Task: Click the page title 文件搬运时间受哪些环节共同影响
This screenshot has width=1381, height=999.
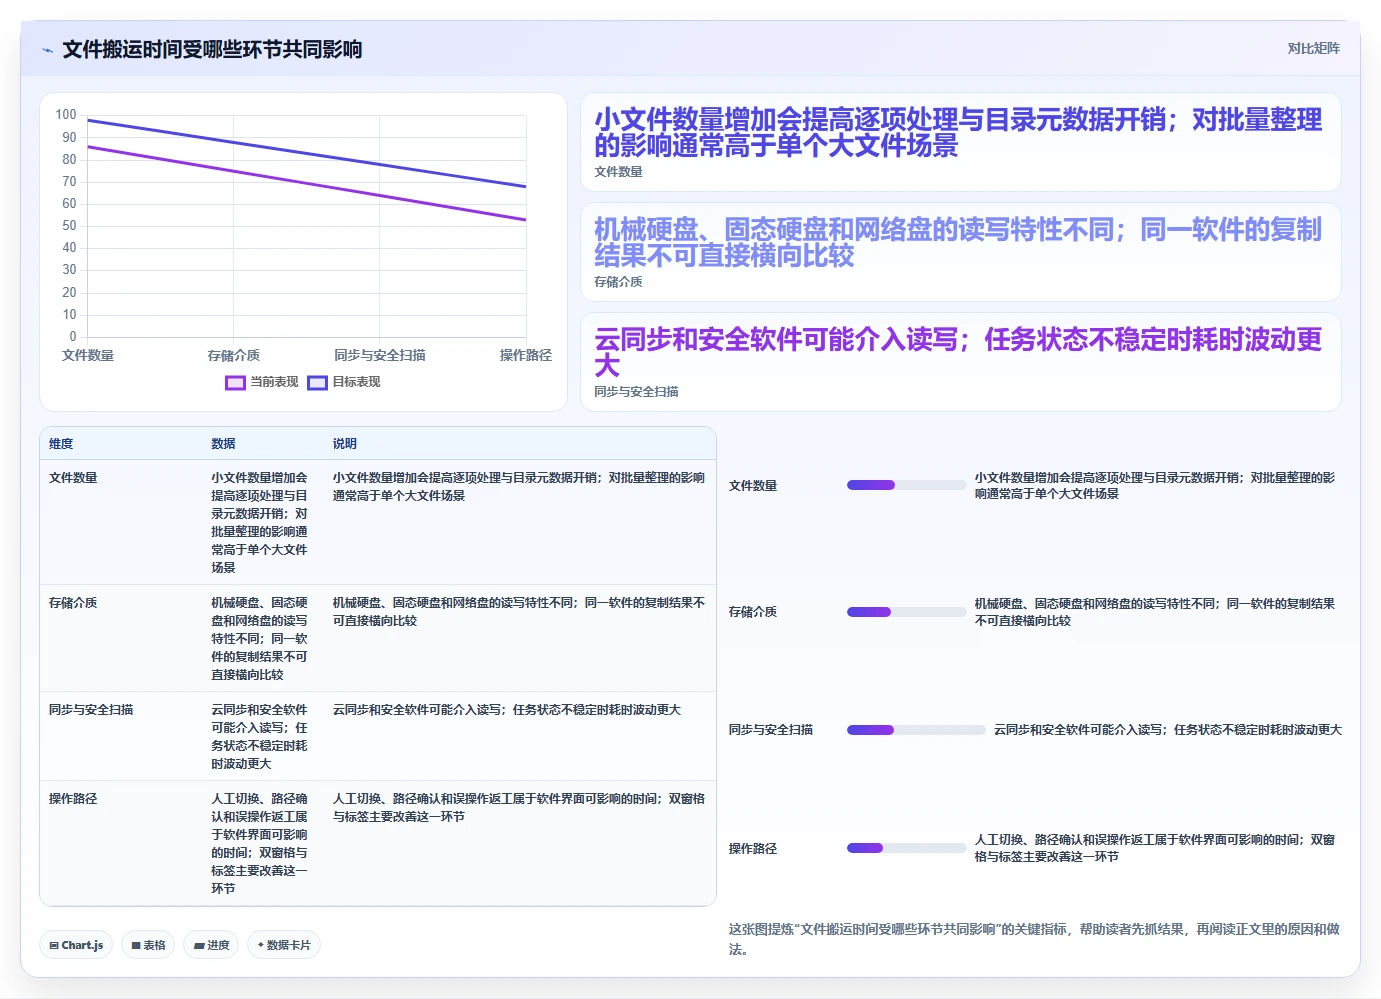Action: coord(212,50)
